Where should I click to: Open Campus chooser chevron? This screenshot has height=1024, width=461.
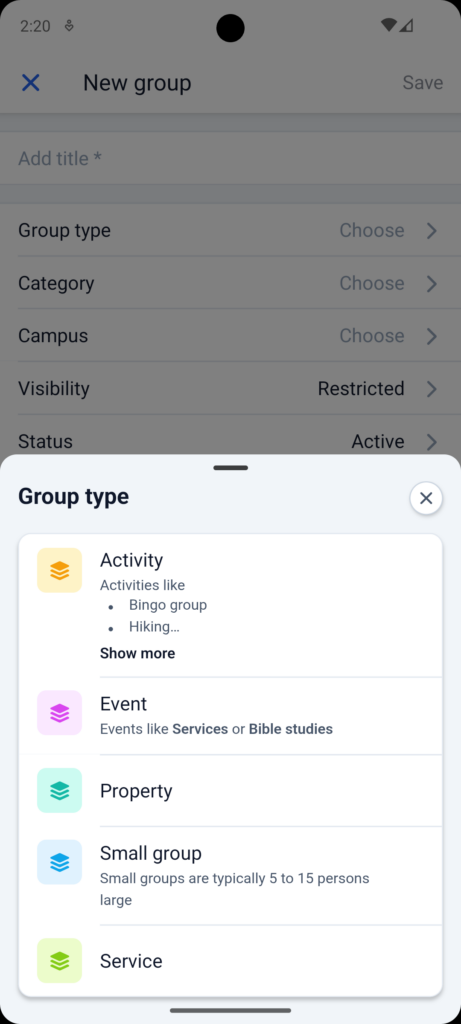click(x=432, y=336)
